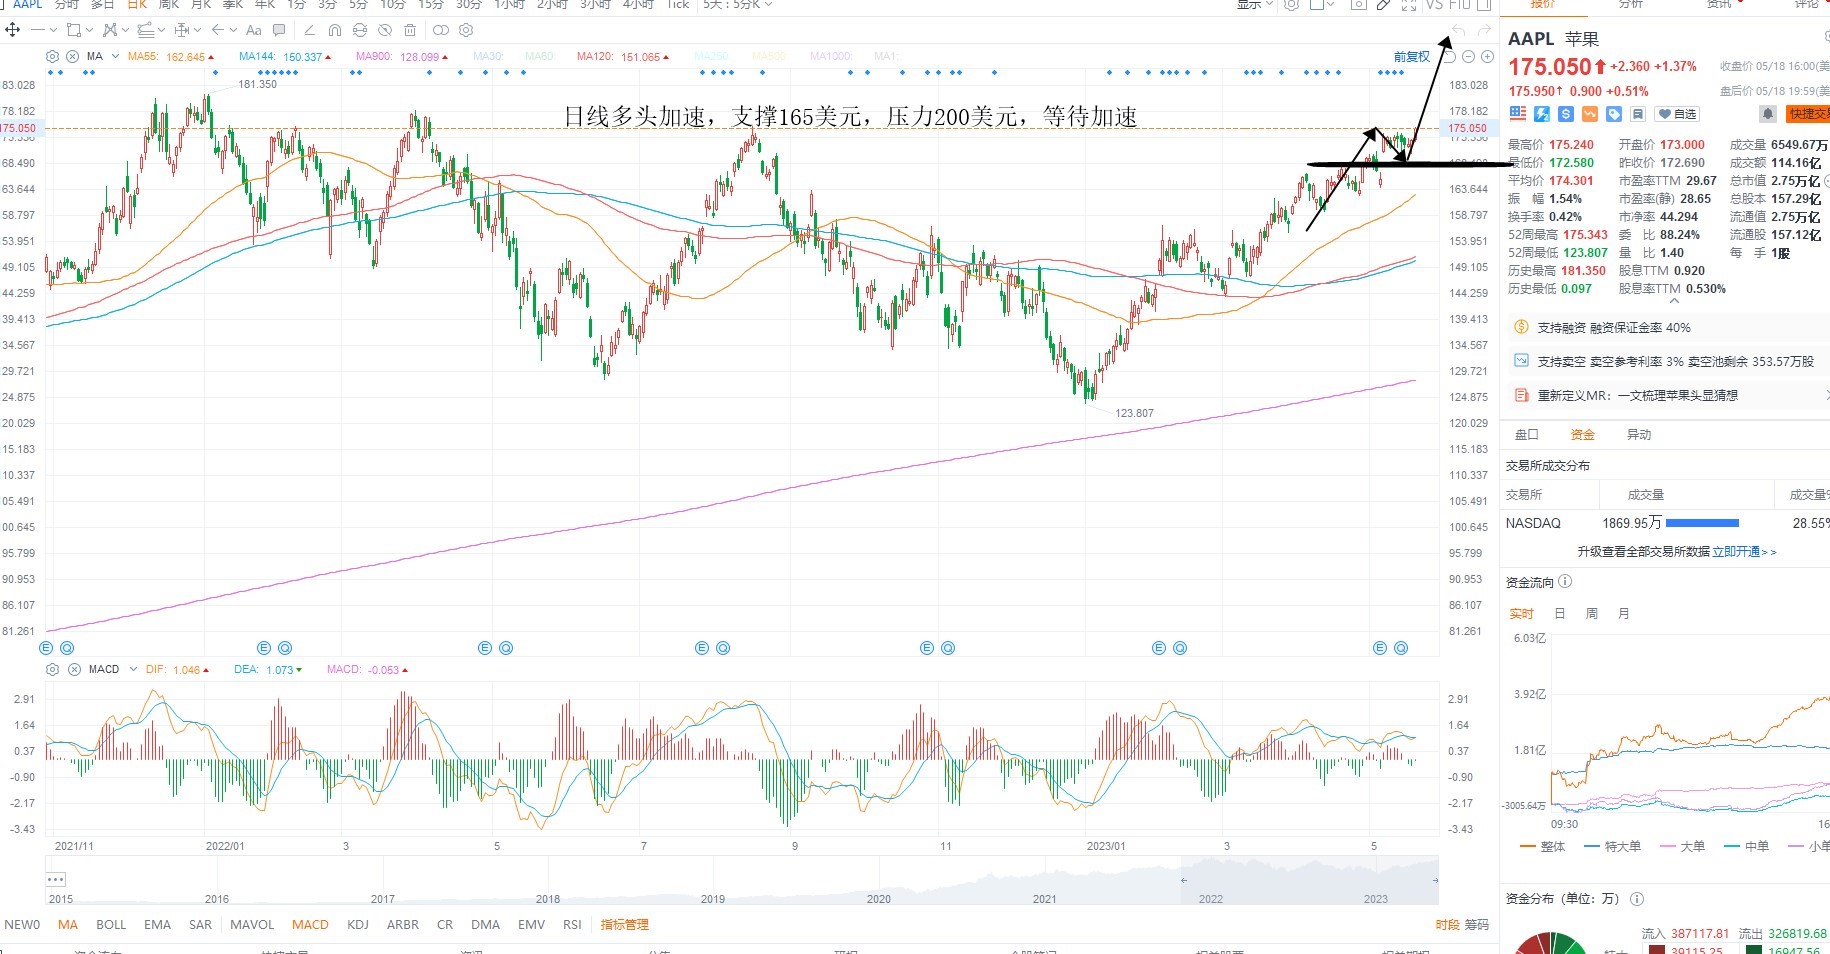Open the MACD indicator type dropdown
The image size is (1830, 954).
pyautogui.click(x=132, y=669)
